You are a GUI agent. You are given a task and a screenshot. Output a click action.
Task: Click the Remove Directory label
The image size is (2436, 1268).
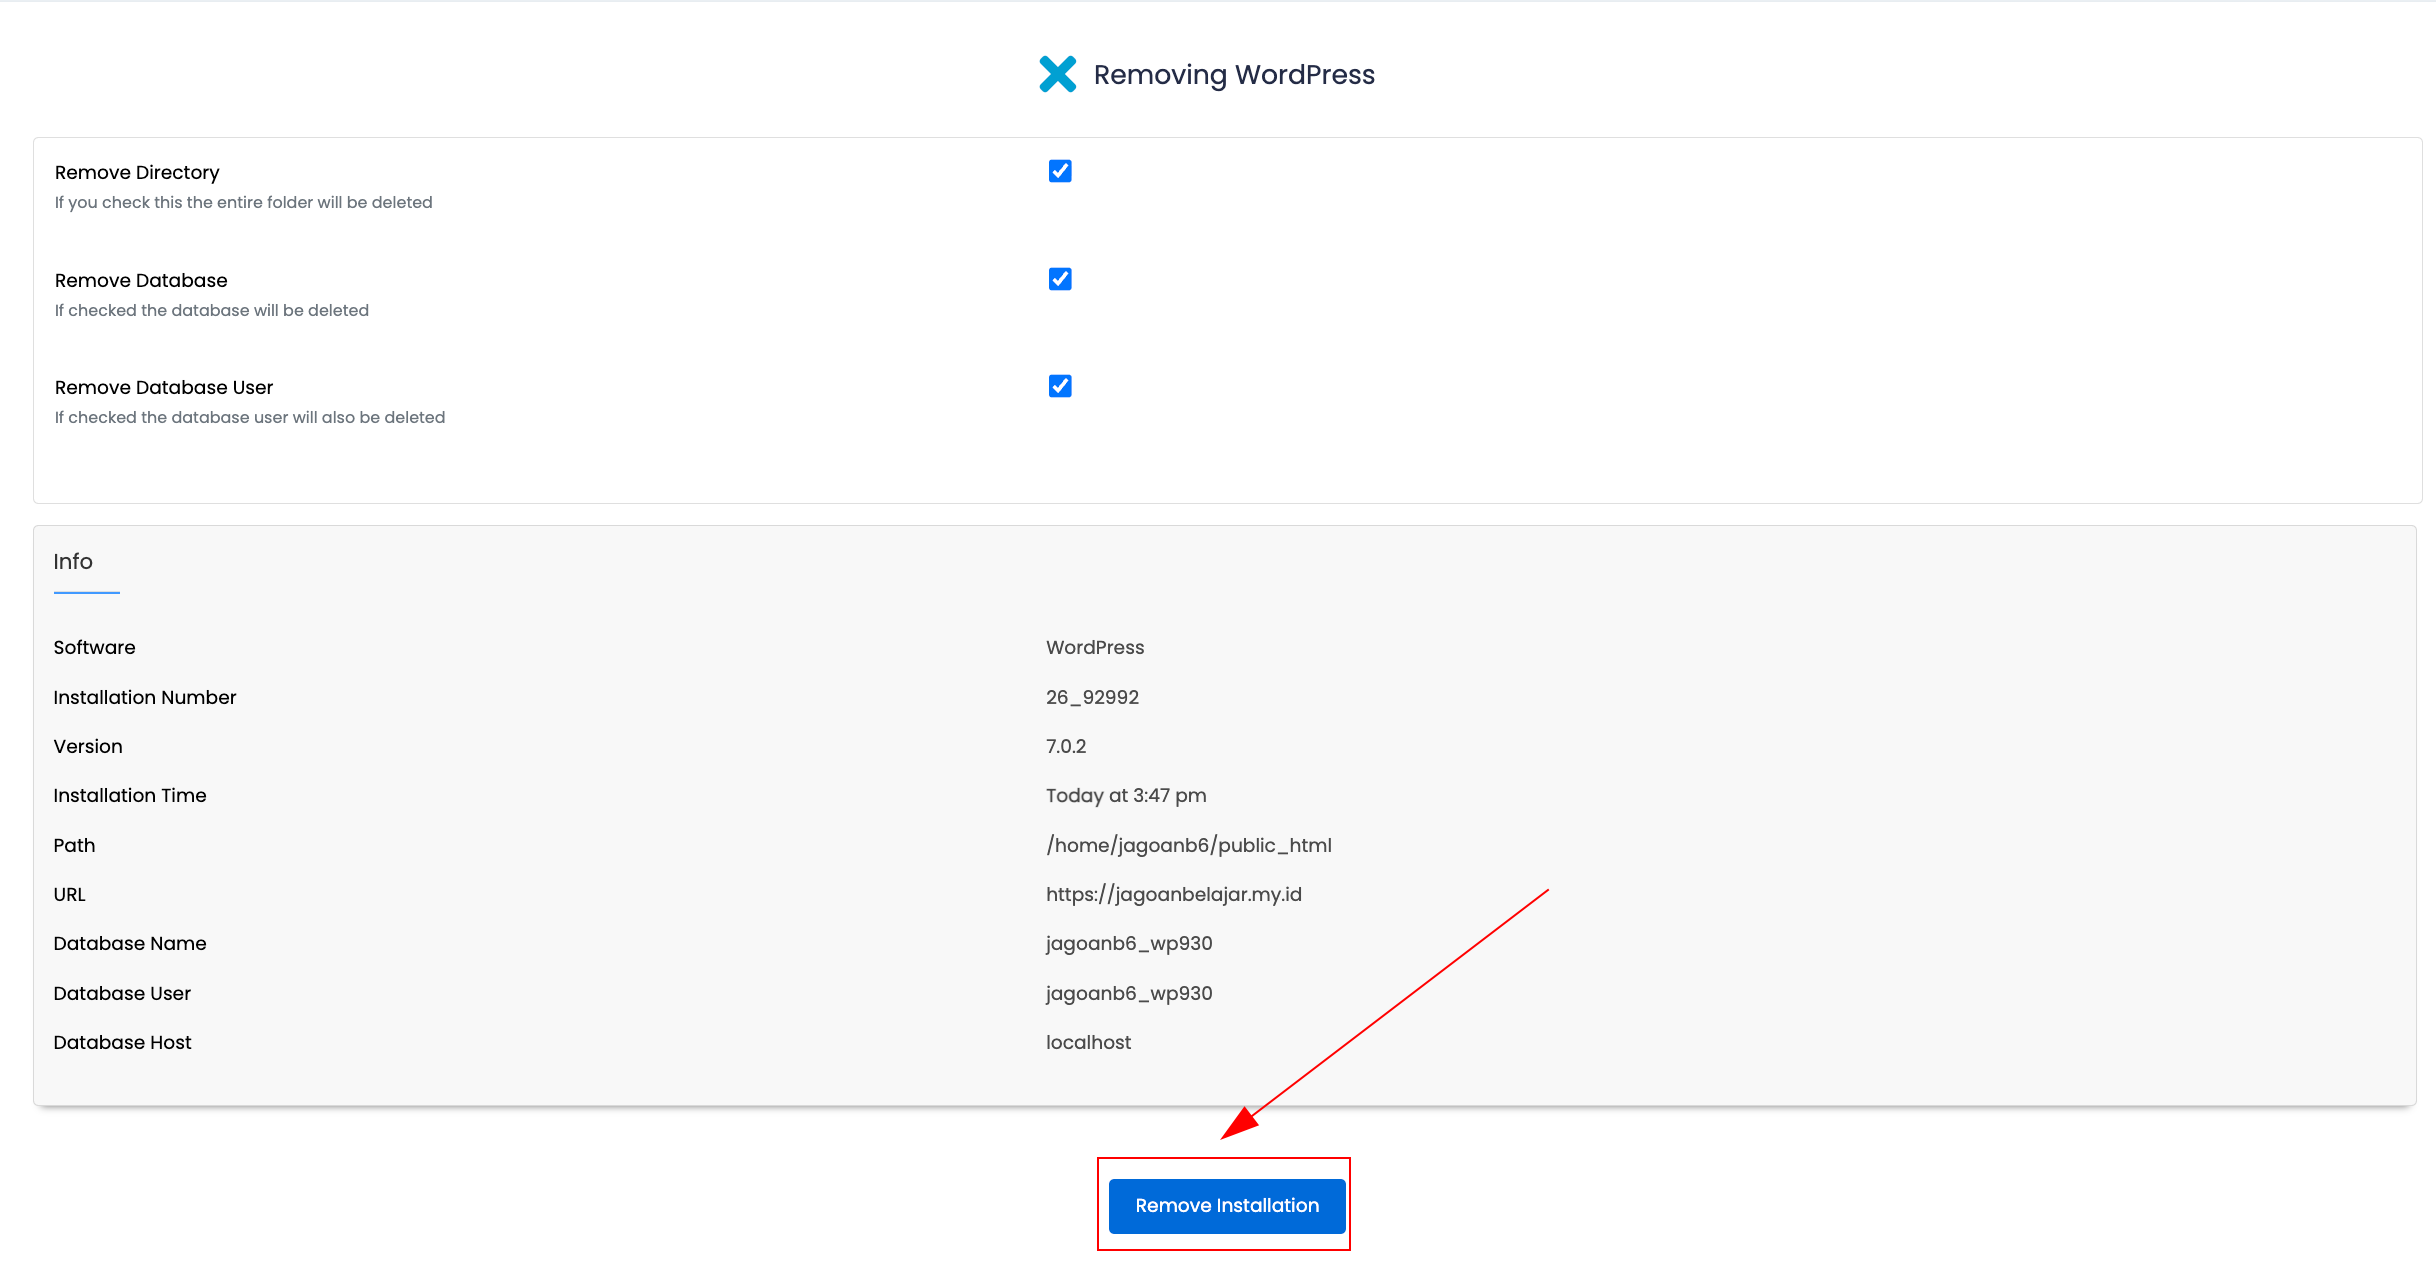coord(137,173)
